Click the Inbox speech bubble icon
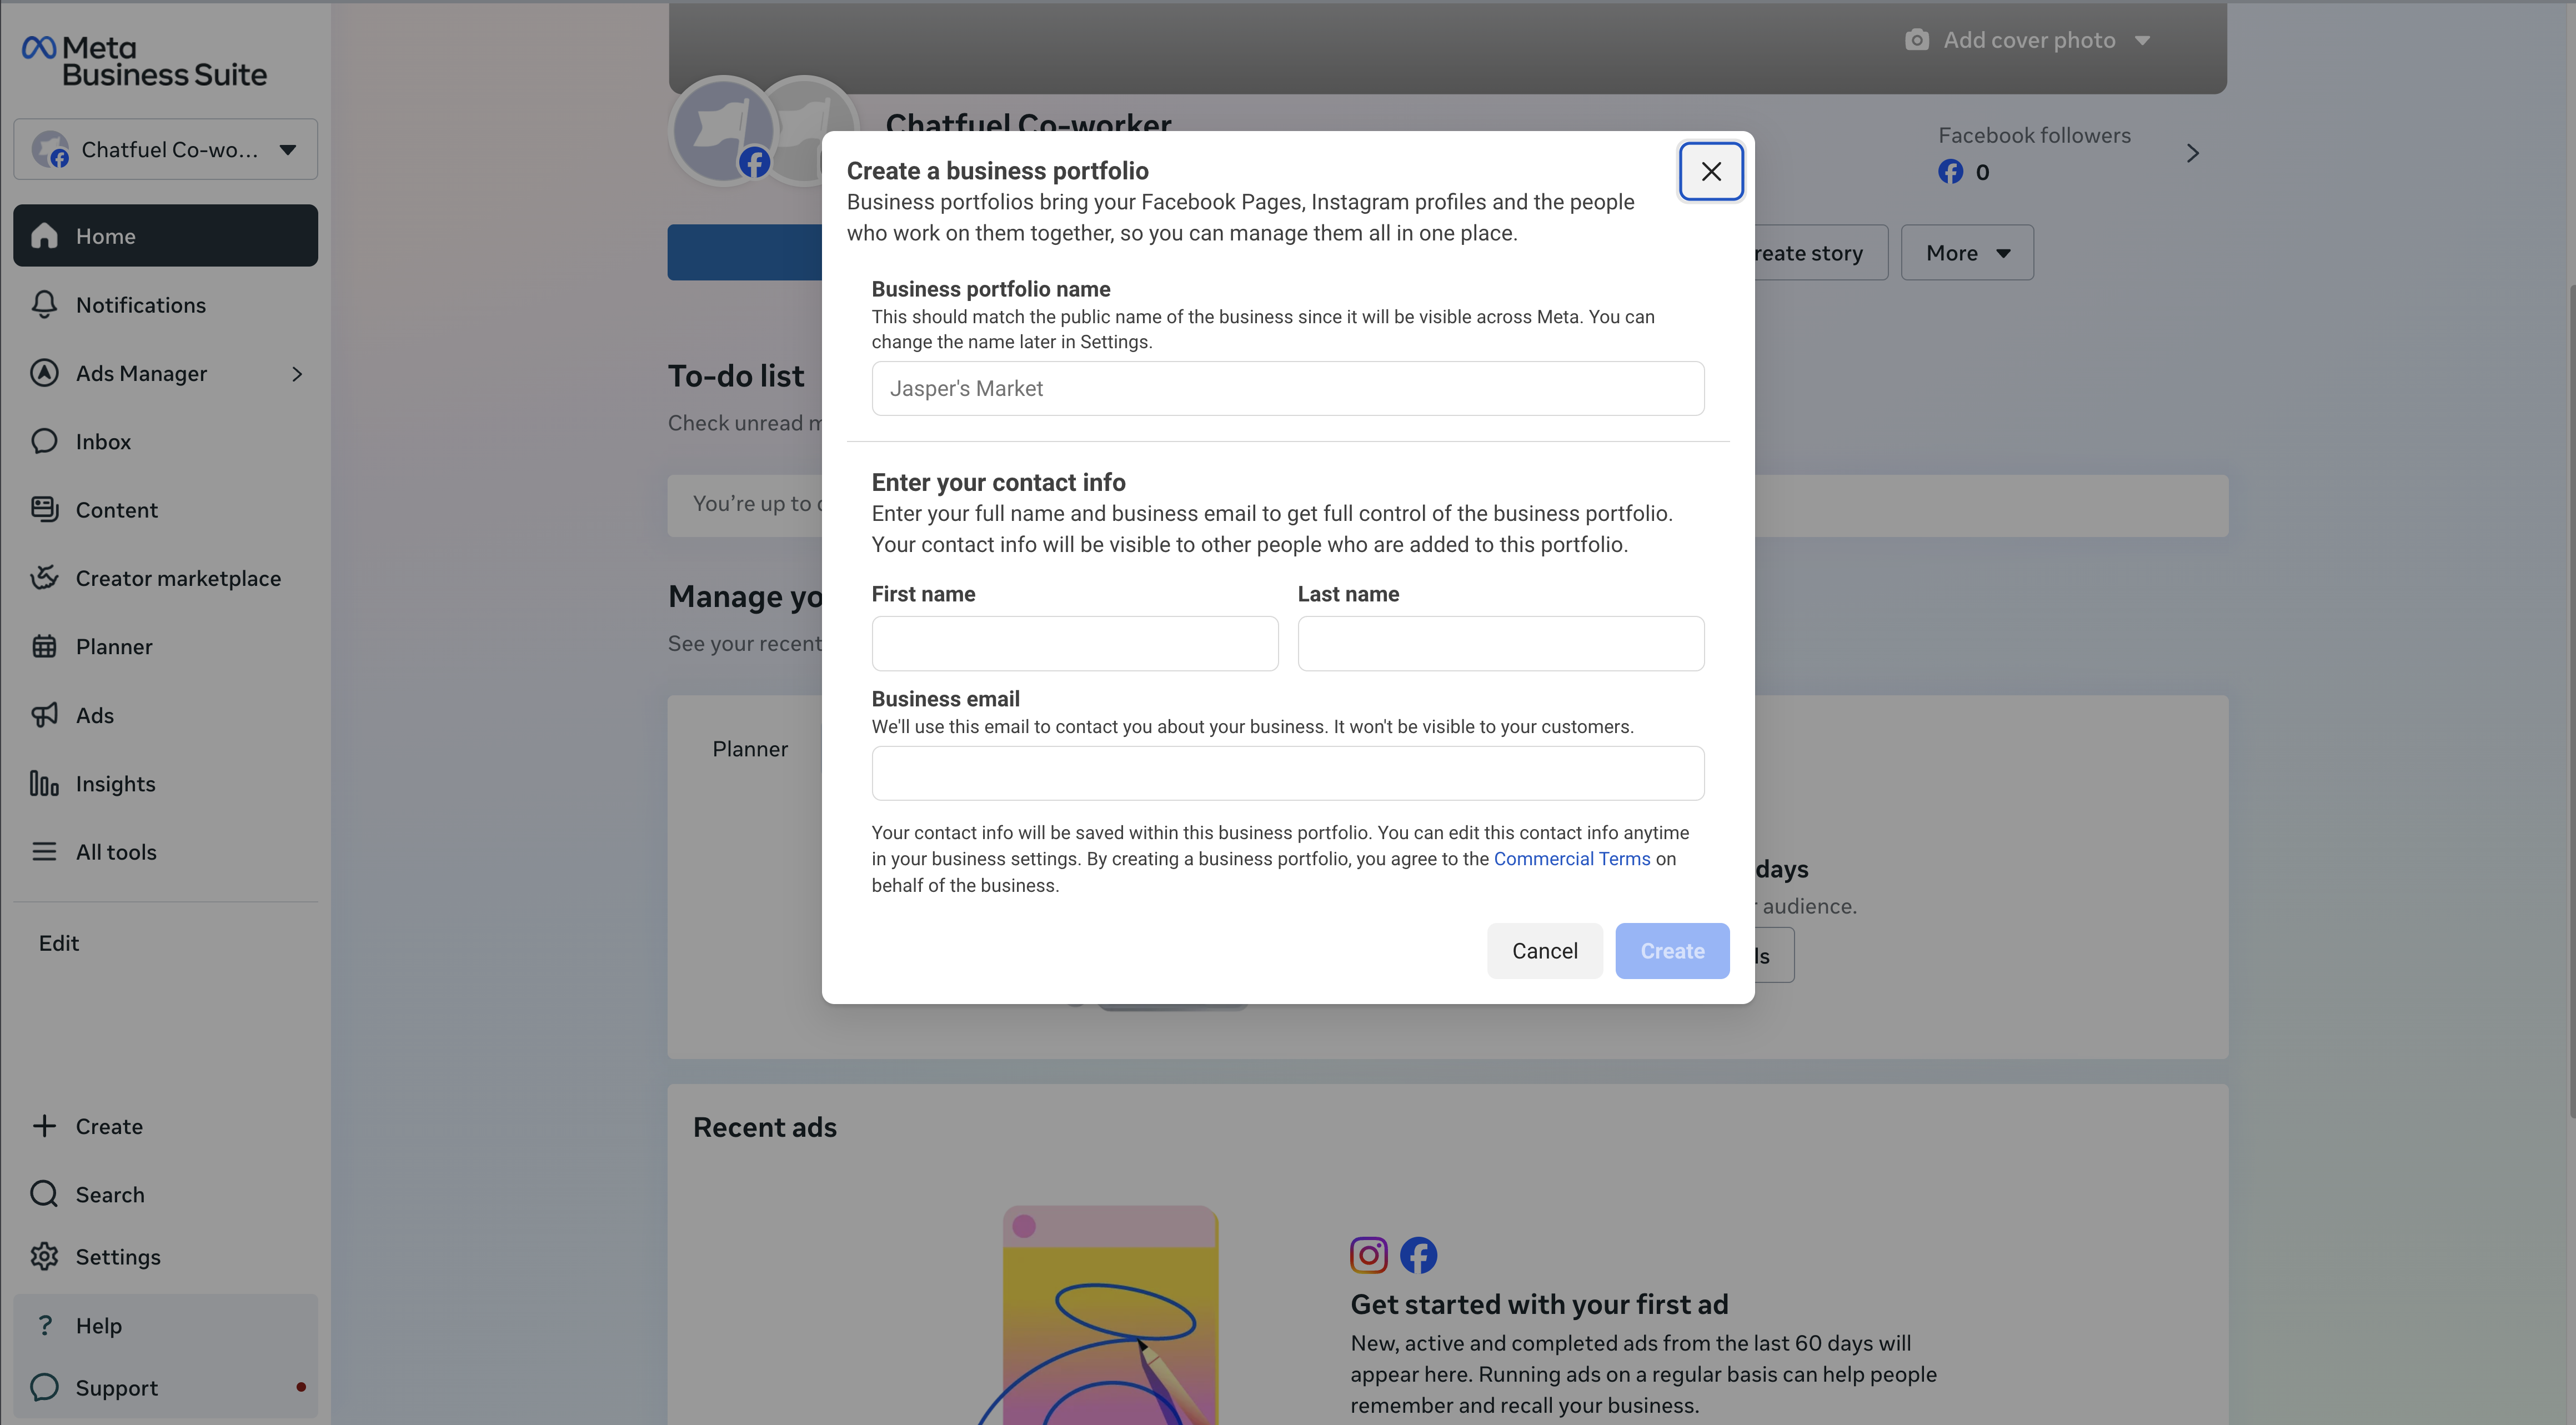The width and height of the screenshot is (2576, 1425). click(44, 442)
